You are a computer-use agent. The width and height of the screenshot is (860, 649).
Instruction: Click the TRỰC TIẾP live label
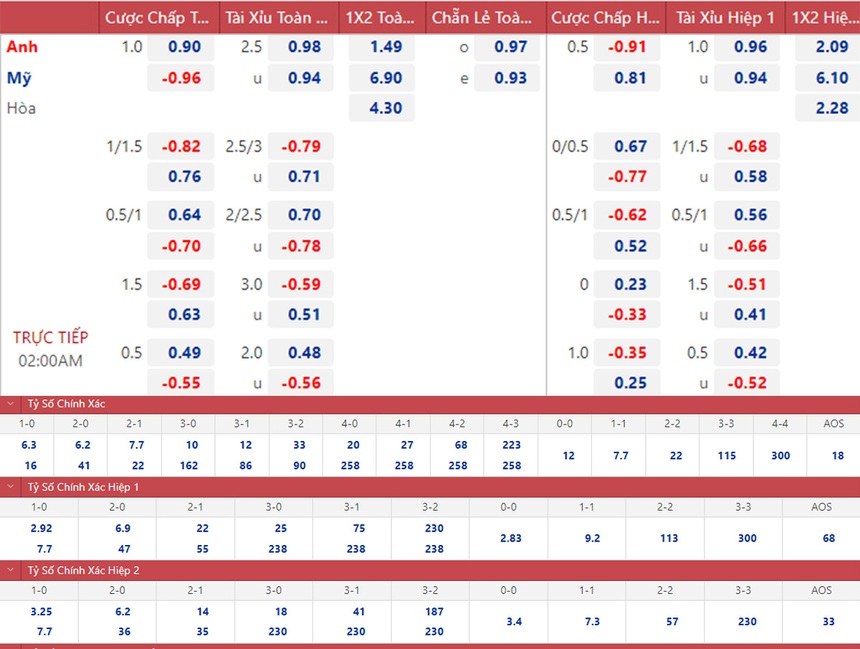click(50, 337)
